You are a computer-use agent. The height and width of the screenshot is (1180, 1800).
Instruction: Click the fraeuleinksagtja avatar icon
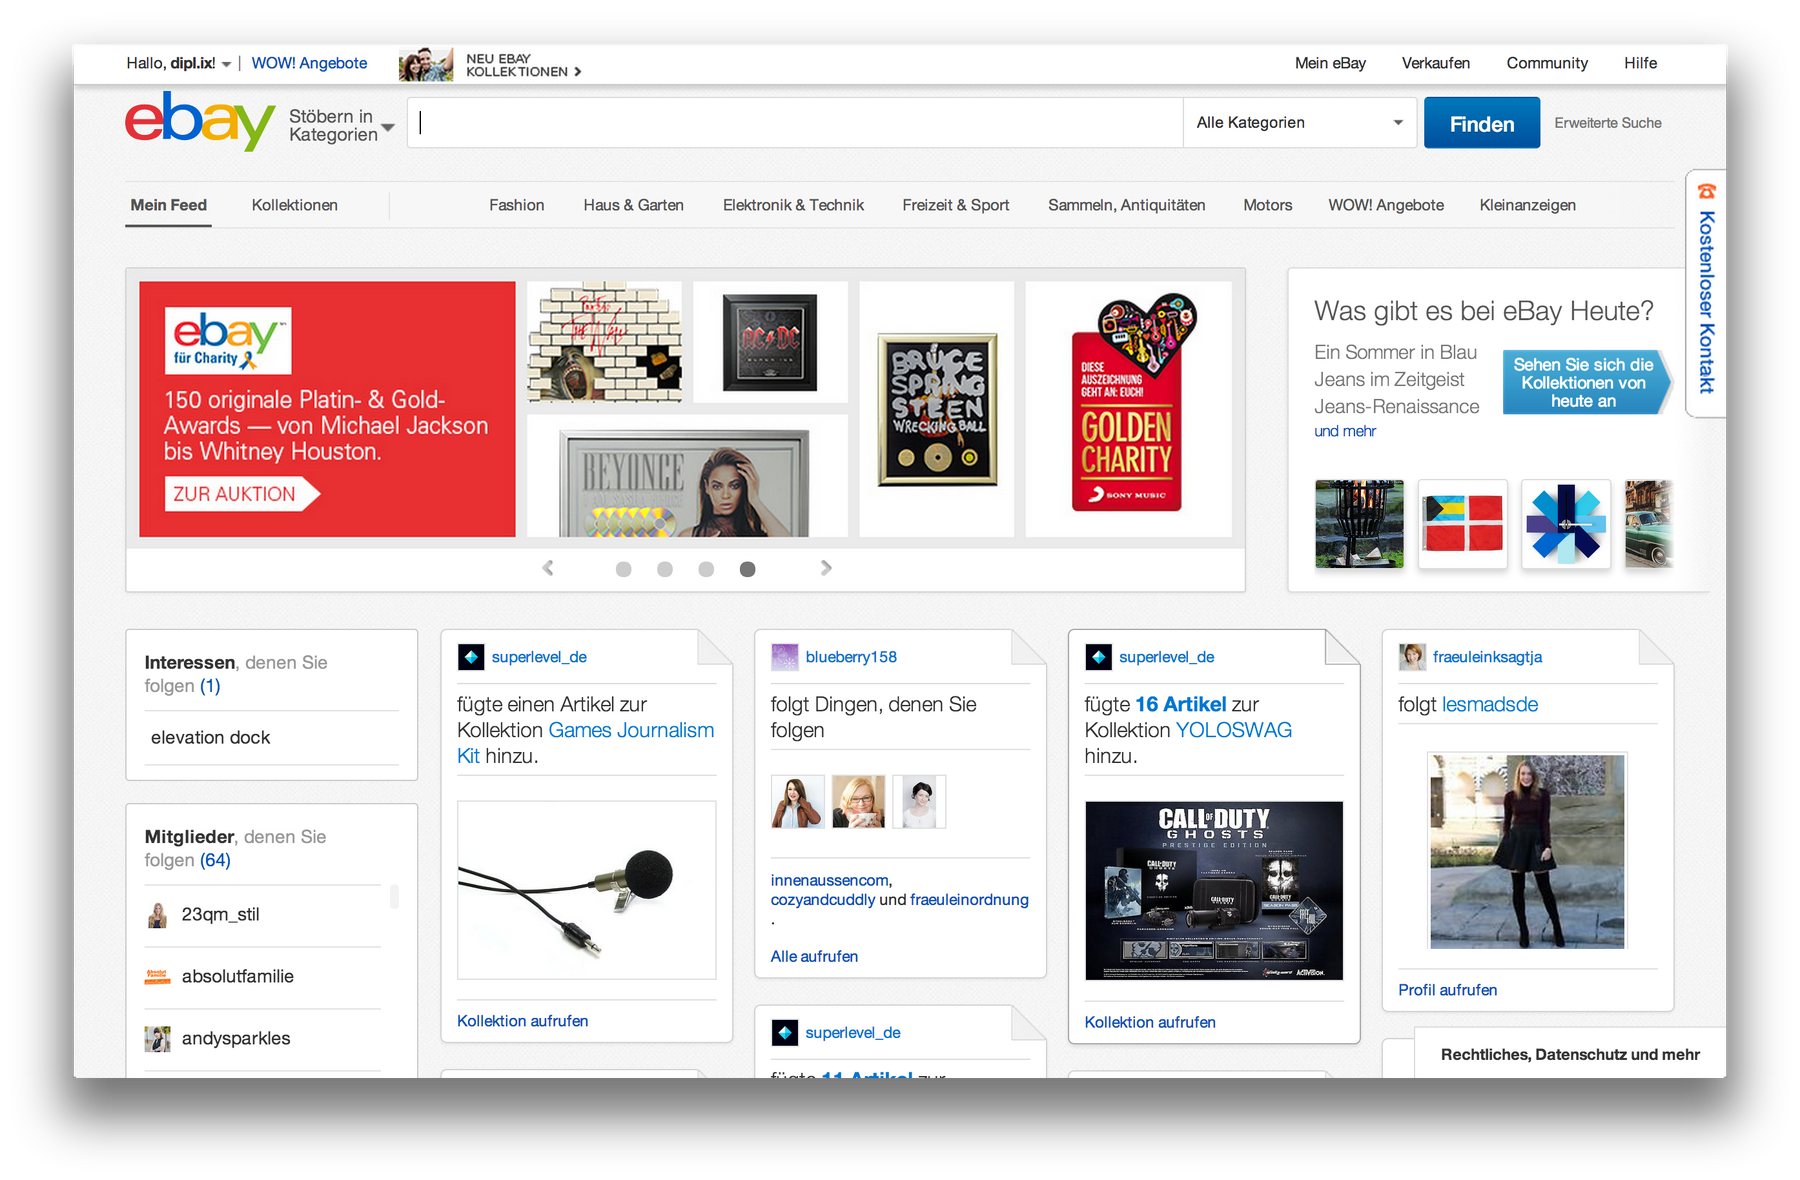coord(1412,657)
